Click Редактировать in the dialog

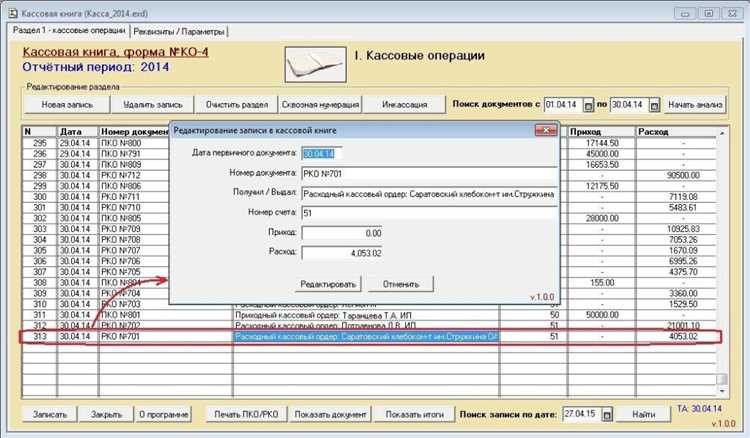tap(328, 284)
